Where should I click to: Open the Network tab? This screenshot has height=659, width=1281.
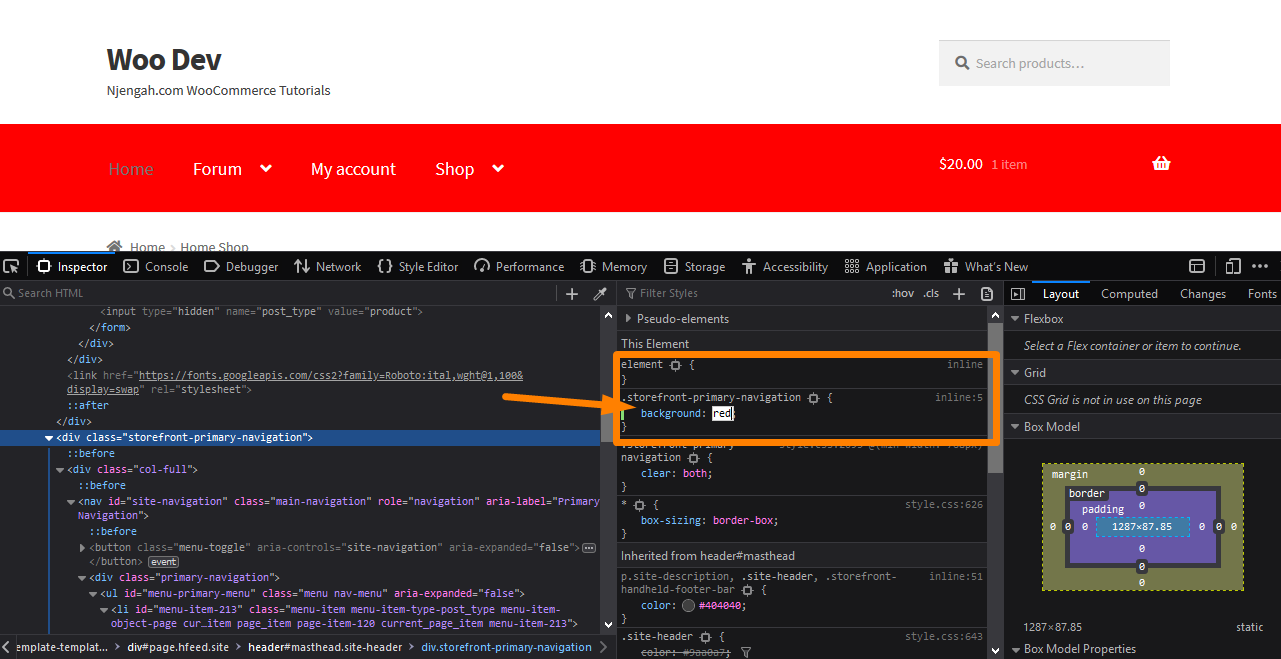tap(327, 266)
